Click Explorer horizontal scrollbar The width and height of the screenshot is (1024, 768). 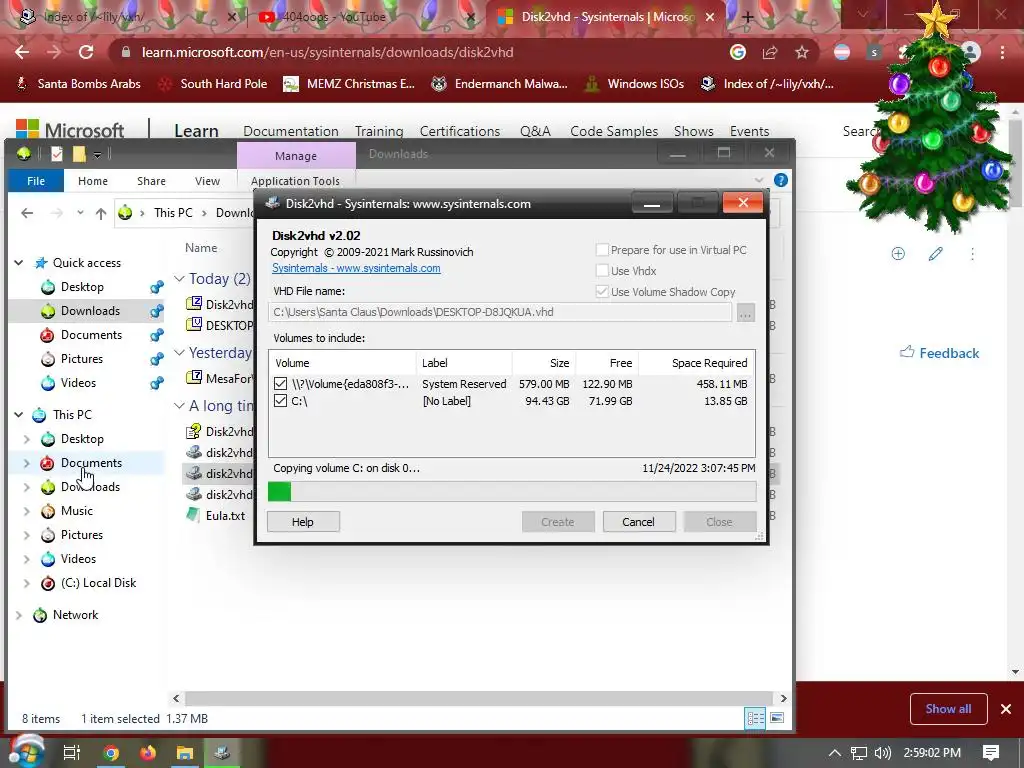(x=480, y=698)
